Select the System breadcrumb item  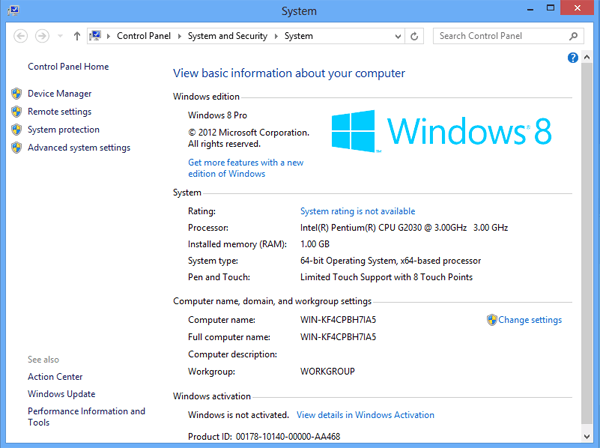point(298,36)
